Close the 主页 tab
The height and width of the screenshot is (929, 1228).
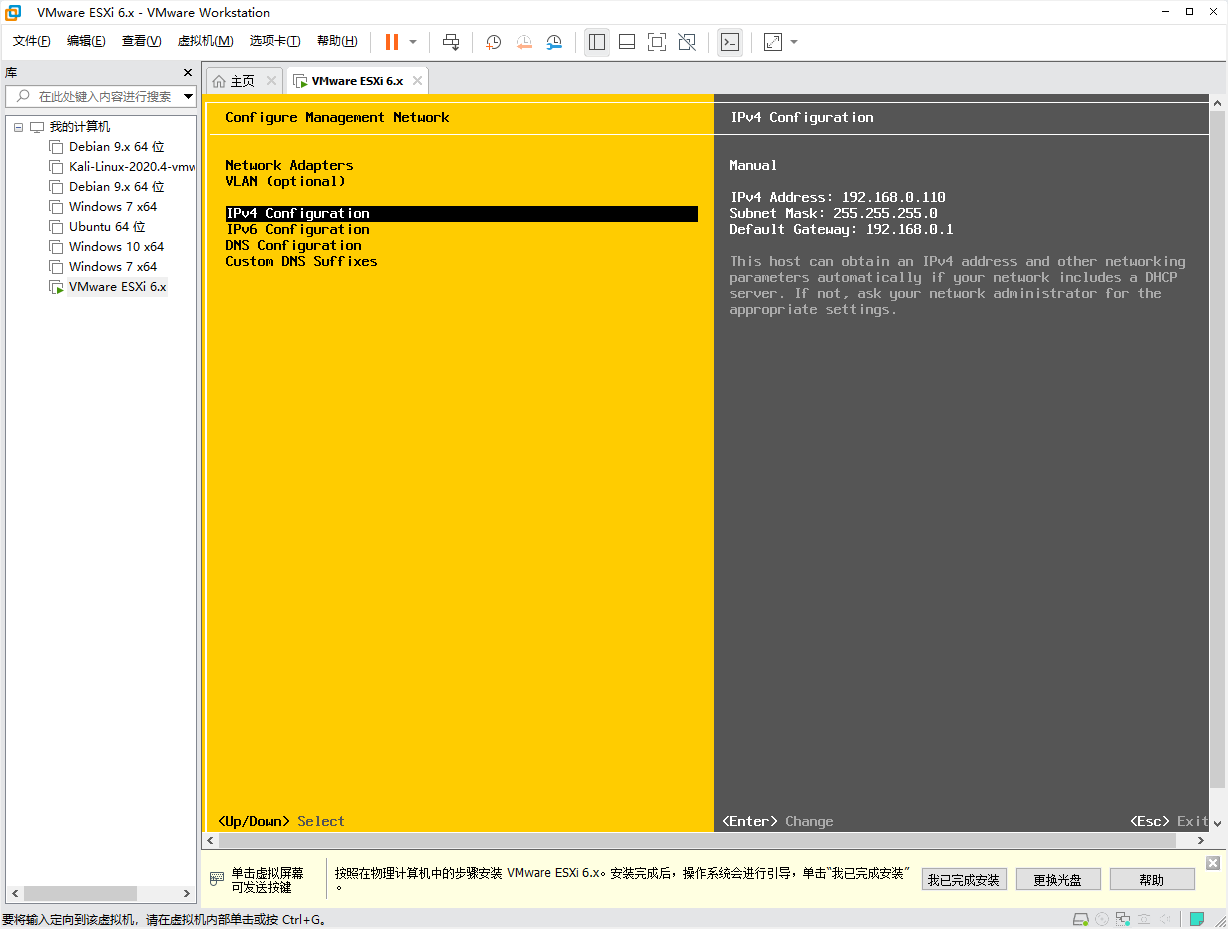tap(271, 81)
